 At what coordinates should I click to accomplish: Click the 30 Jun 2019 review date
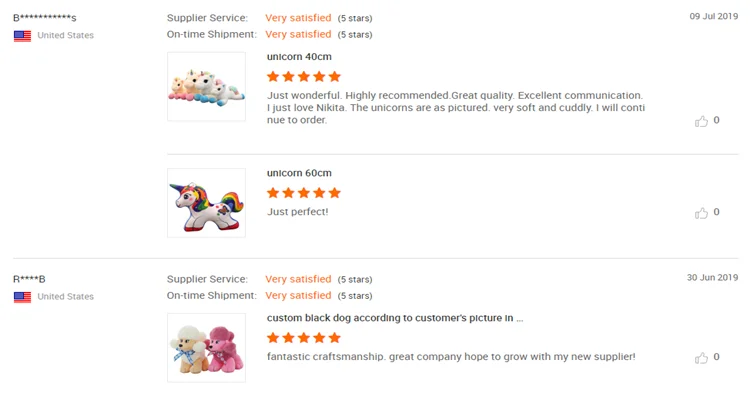pyautogui.click(x=712, y=277)
